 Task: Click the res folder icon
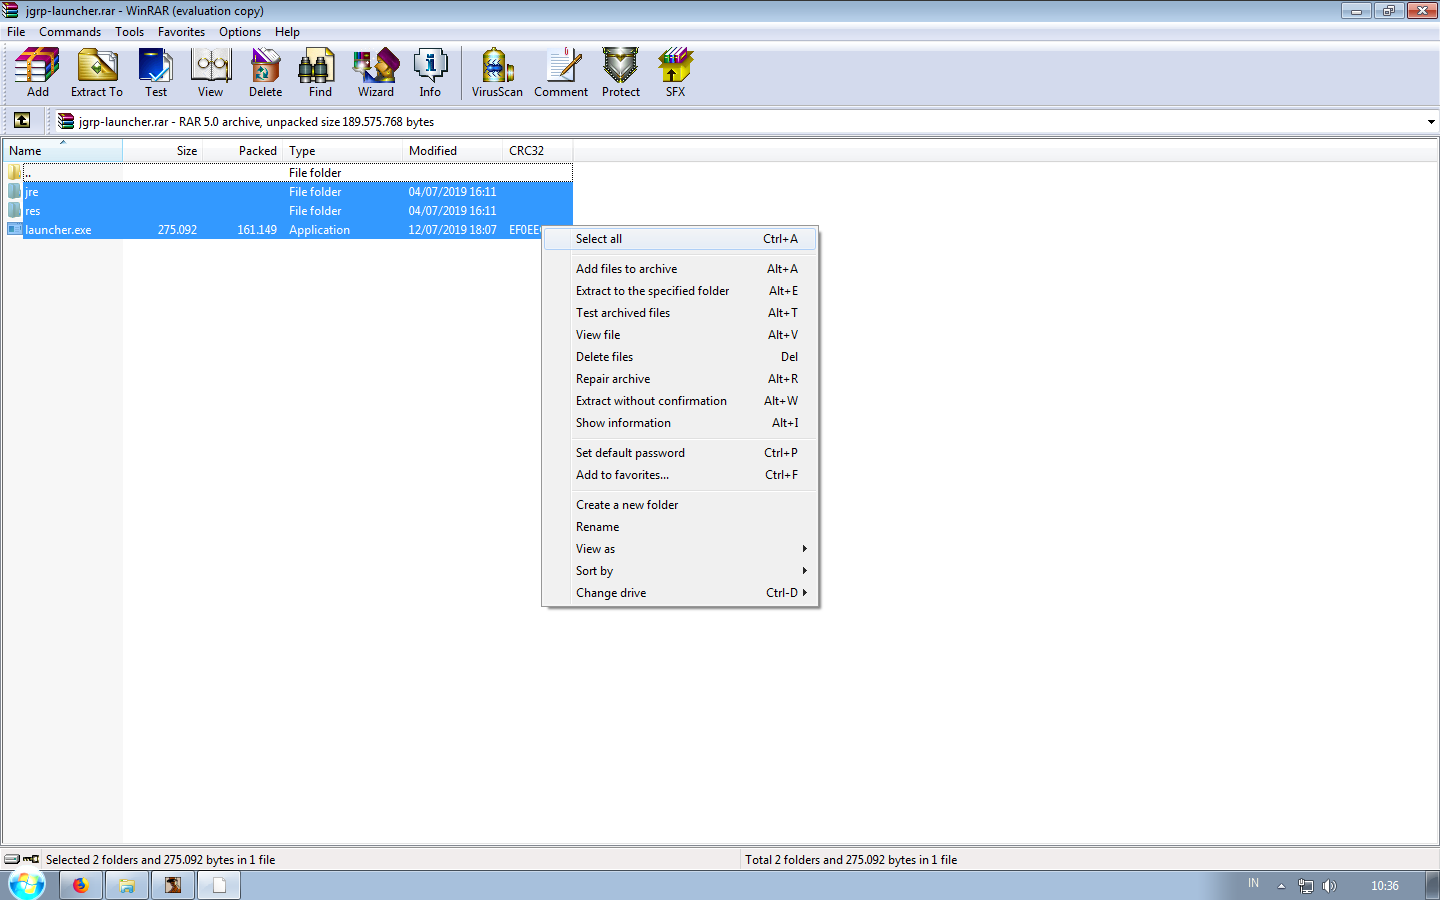click(x=15, y=210)
